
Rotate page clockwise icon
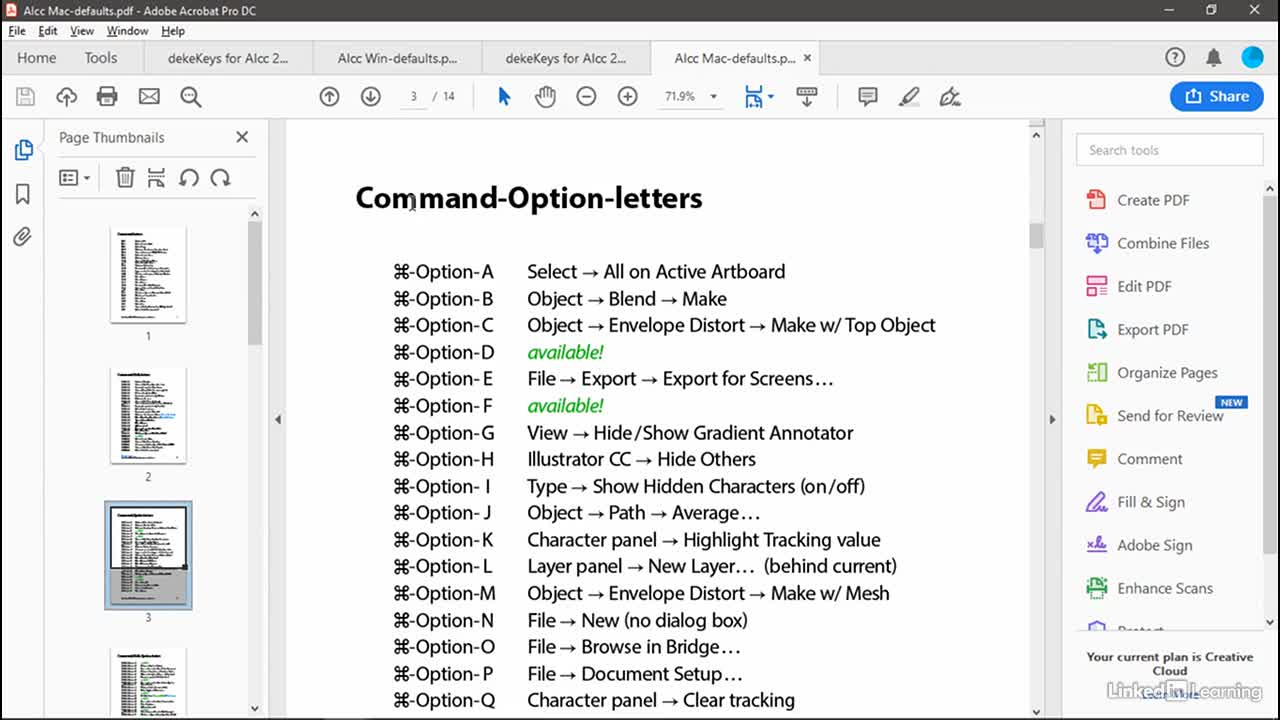(x=220, y=178)
